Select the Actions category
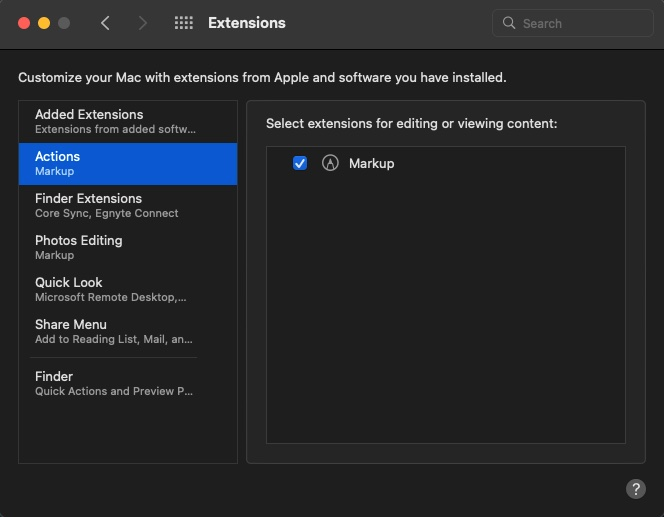 click(x=128, y=163)
